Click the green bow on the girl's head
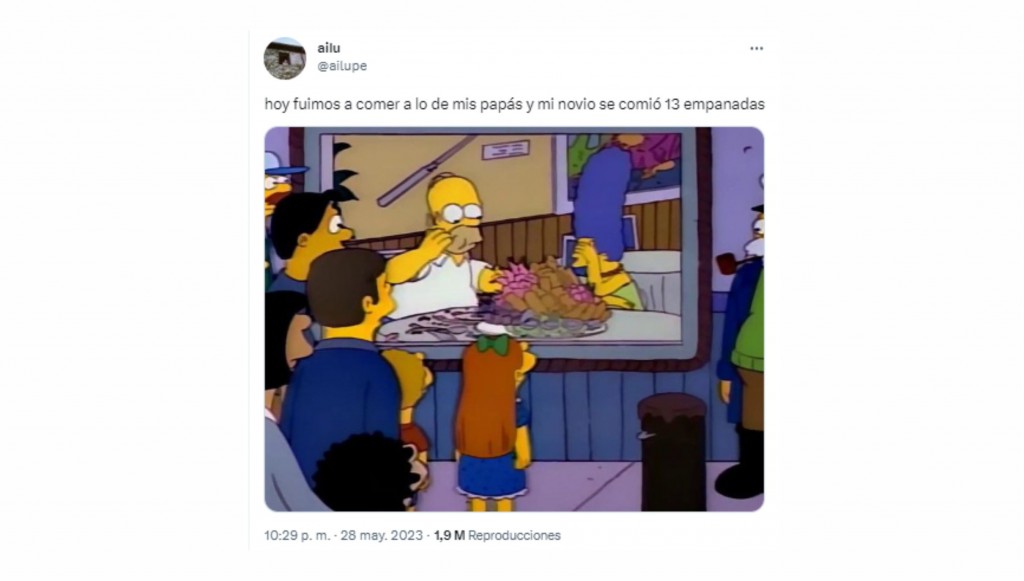Screen dimensions: 1024x581 pos(492,344)
